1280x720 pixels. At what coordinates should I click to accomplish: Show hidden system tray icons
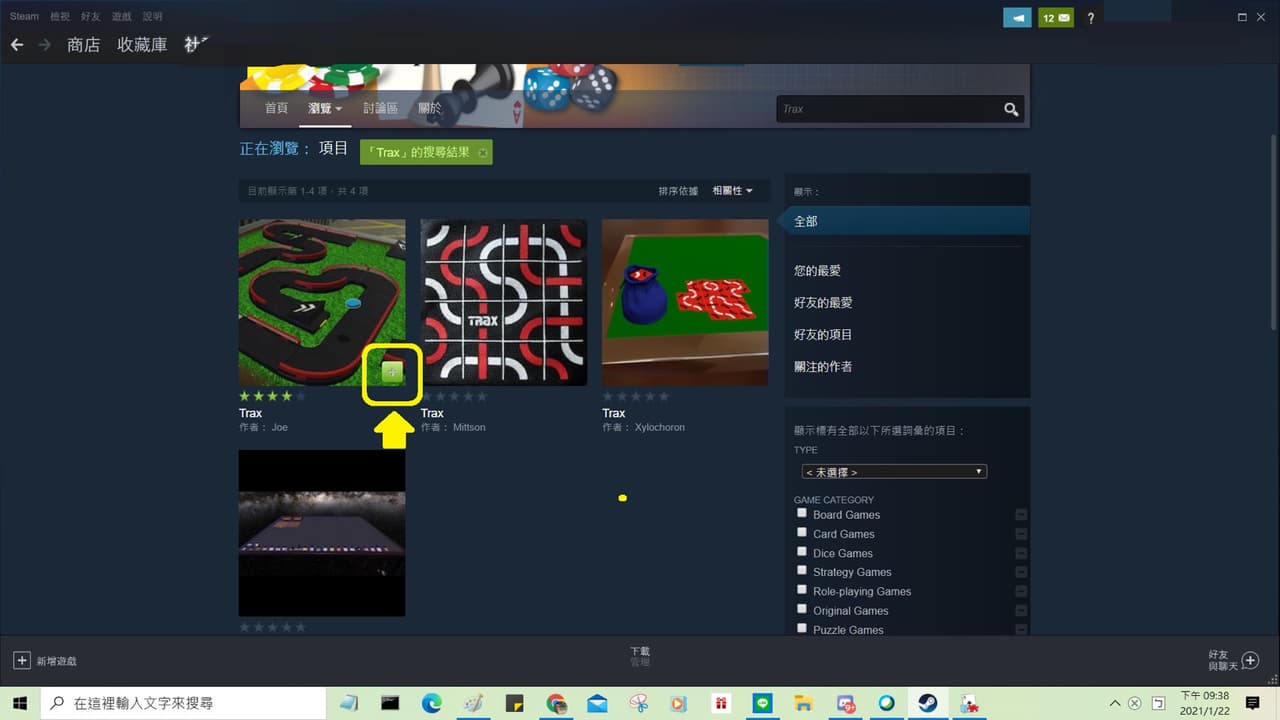point(1116,703)
